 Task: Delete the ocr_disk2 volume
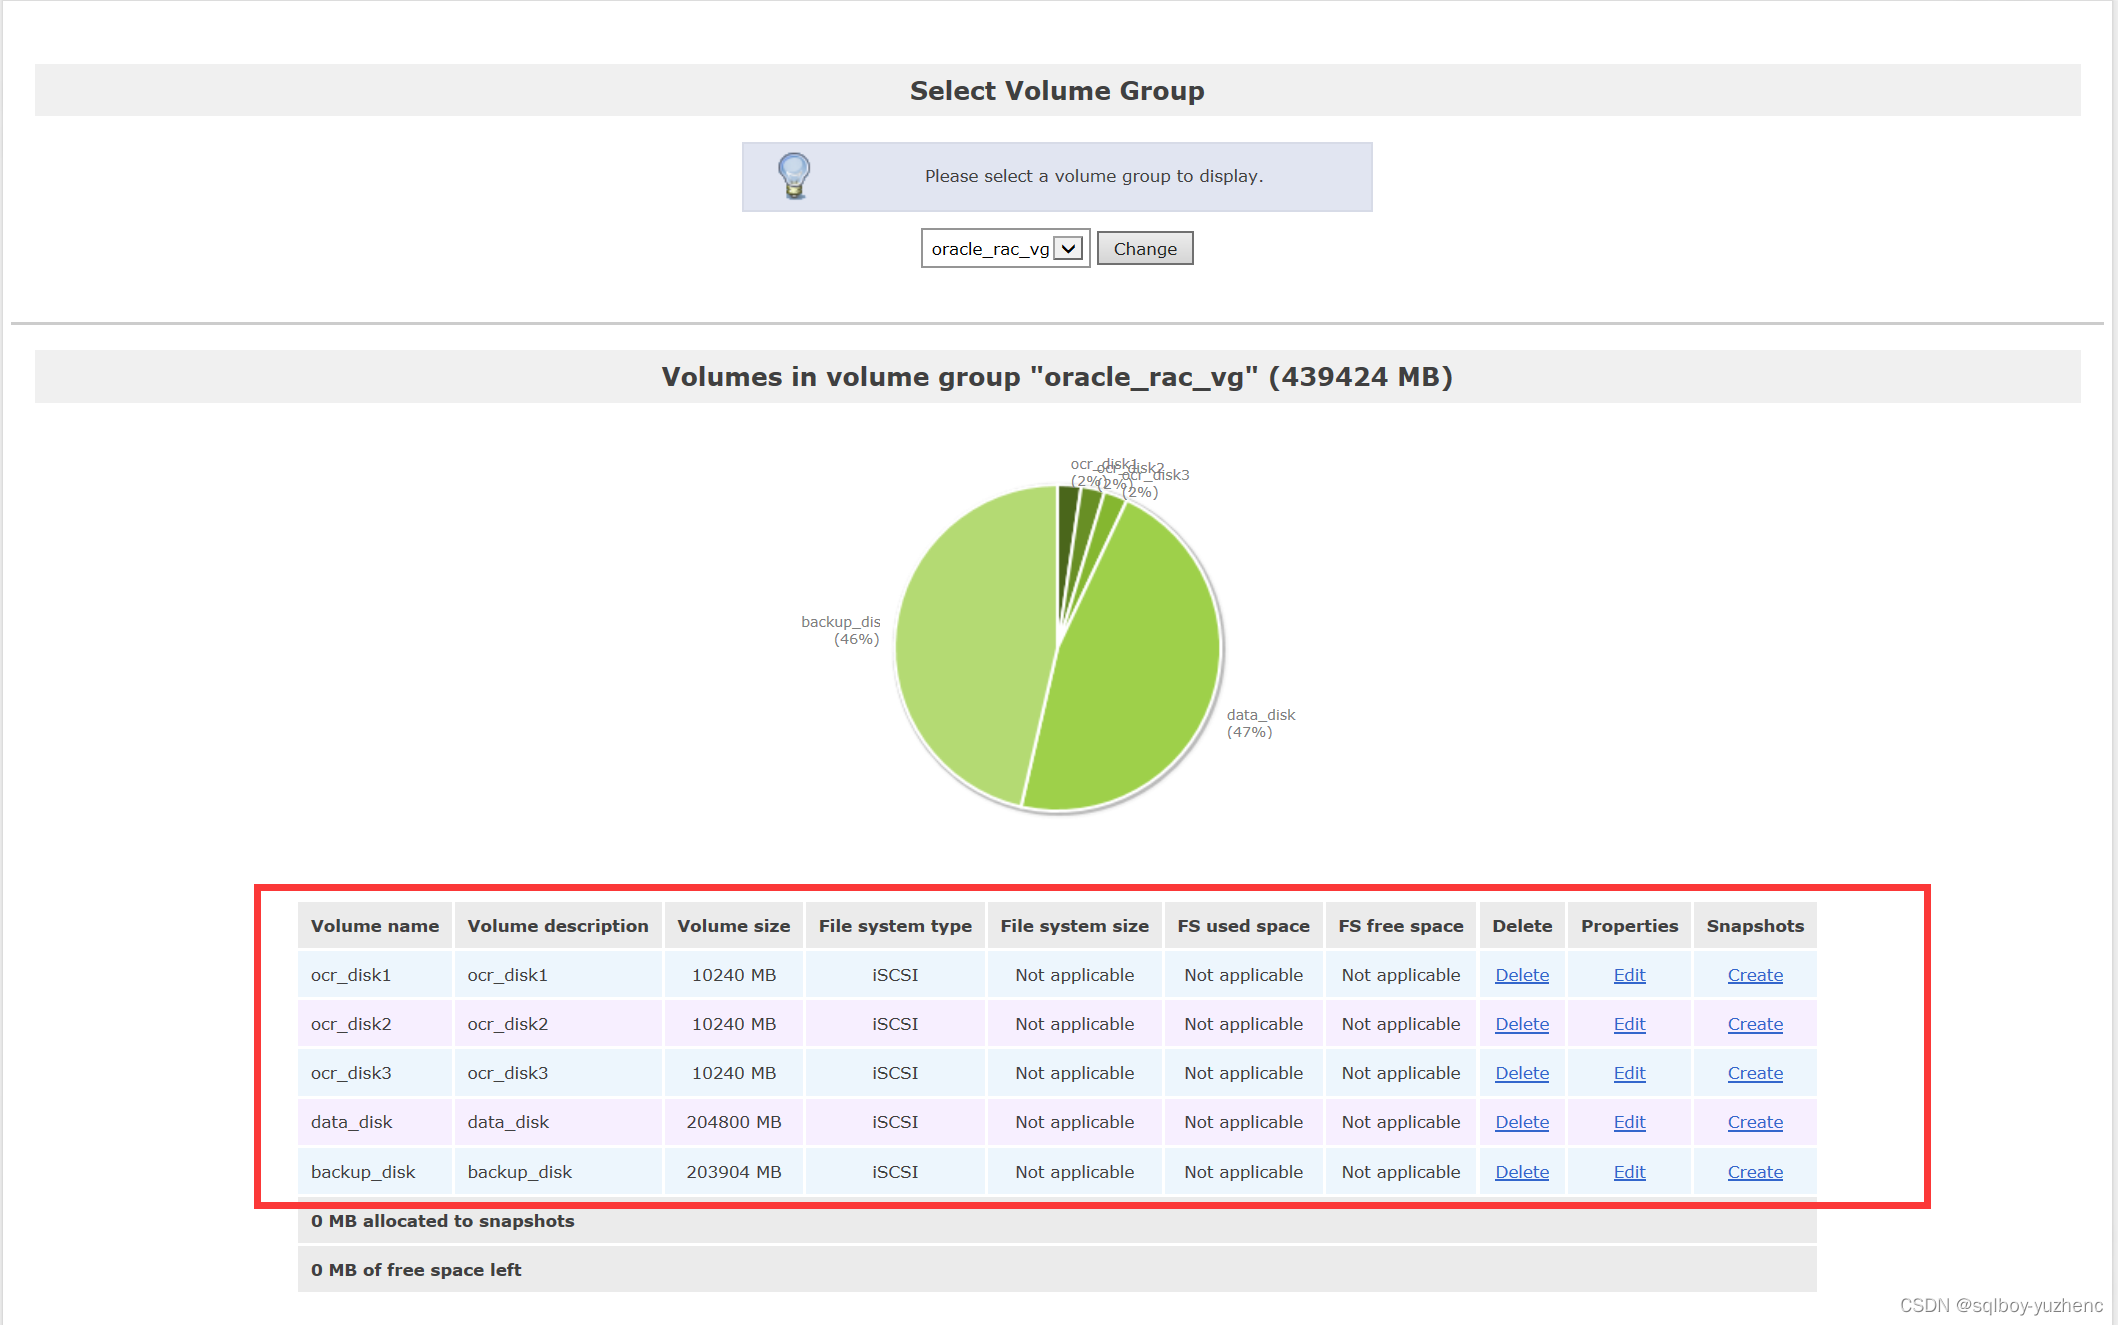pos(1521,1023)
